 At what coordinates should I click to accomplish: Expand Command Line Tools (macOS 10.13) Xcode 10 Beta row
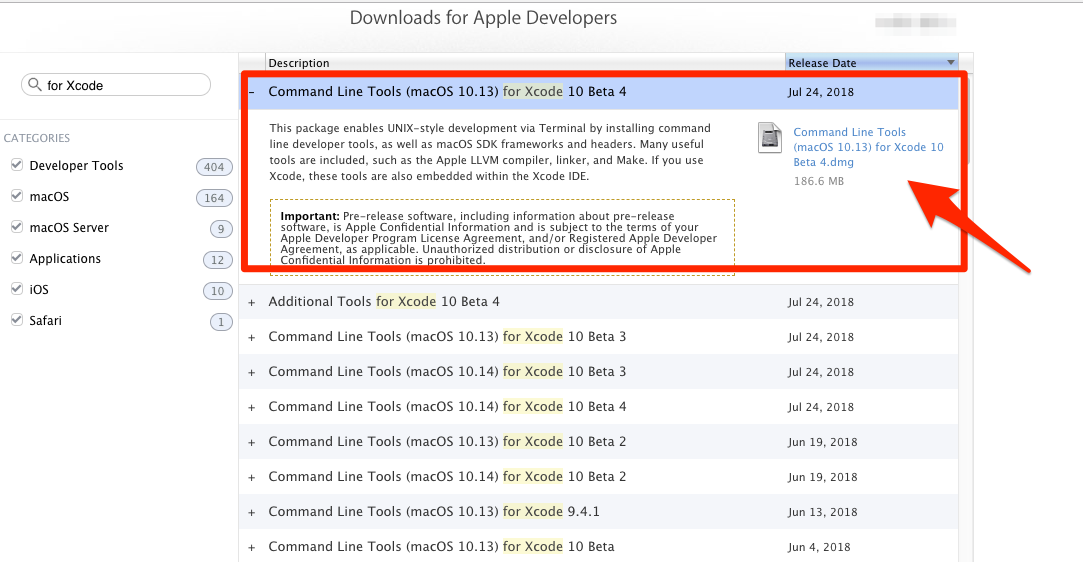pos(252,548)
